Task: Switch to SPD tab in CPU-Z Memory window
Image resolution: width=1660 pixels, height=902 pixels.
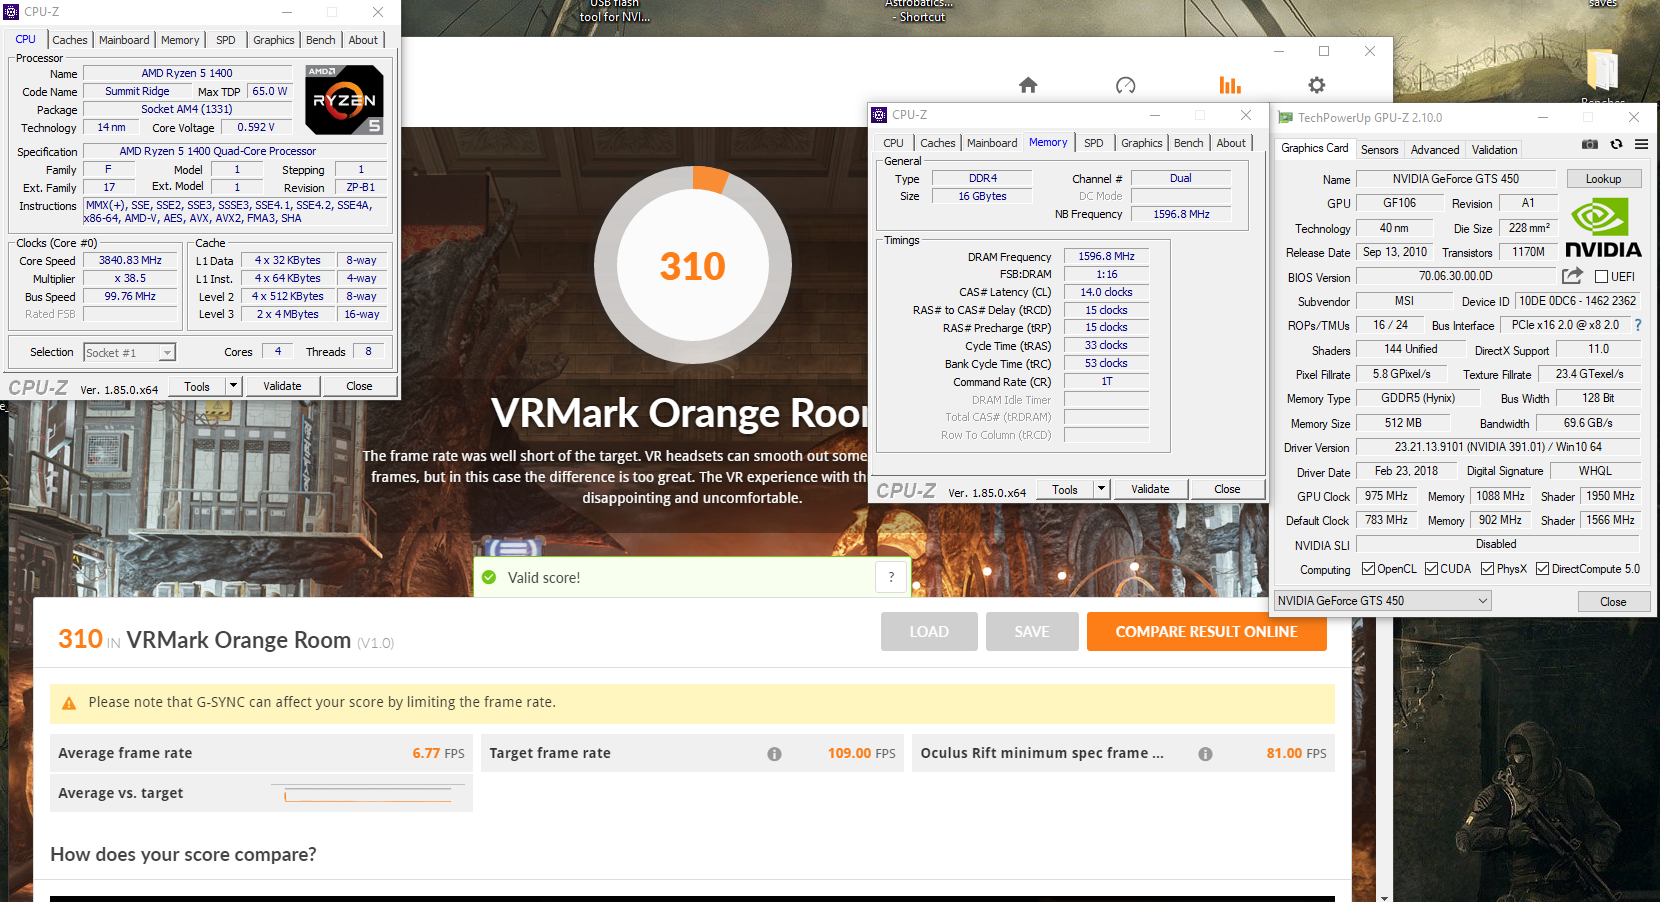Action: pos(1094,143)
